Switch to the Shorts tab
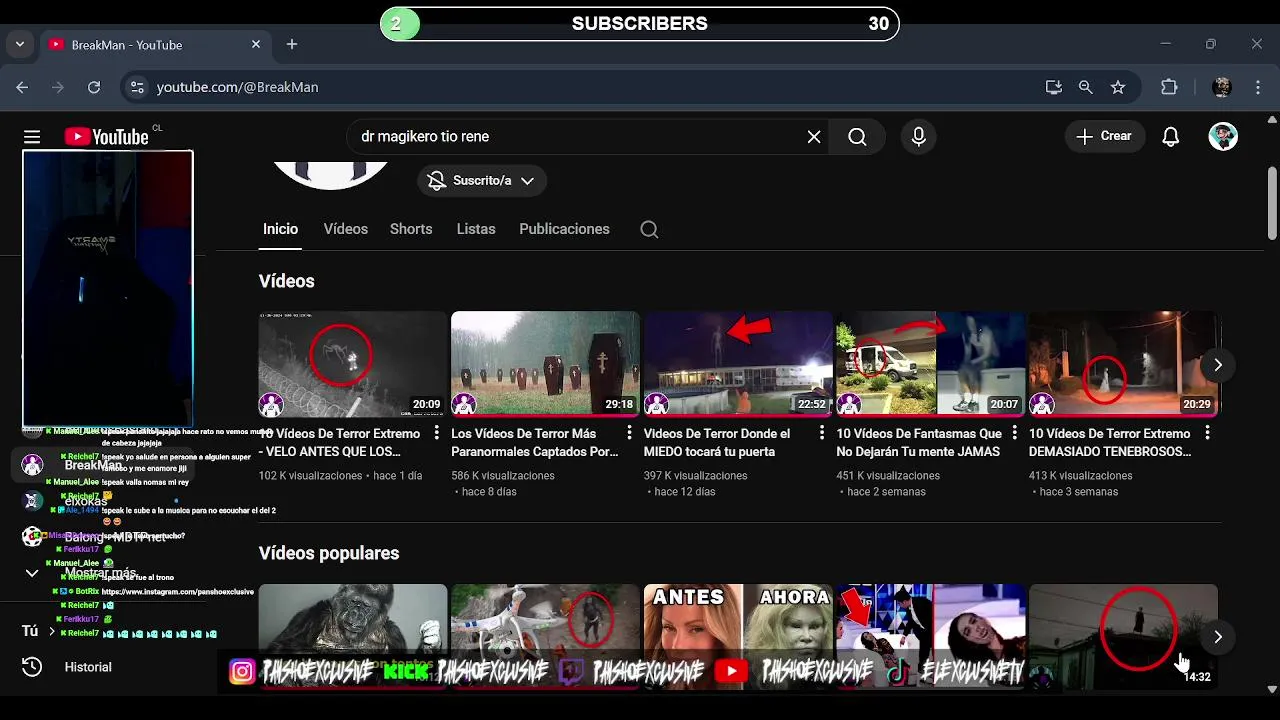Screen dimensions: 1280x720 point(411,229)
